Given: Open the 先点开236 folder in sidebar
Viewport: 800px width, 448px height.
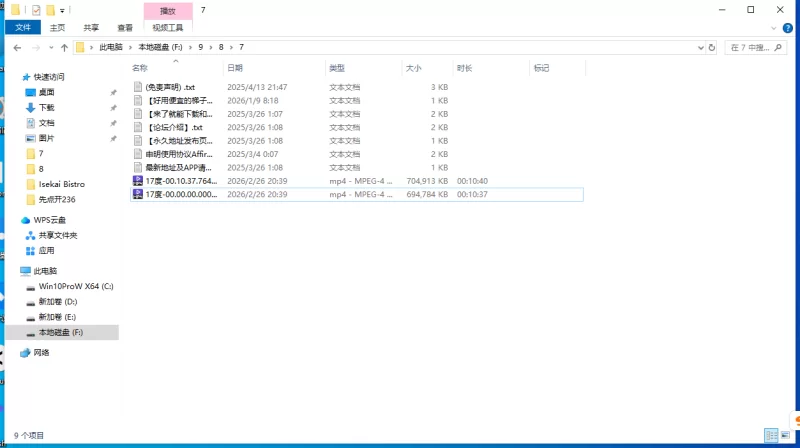Looking at the screenshot, I should 57,200.
